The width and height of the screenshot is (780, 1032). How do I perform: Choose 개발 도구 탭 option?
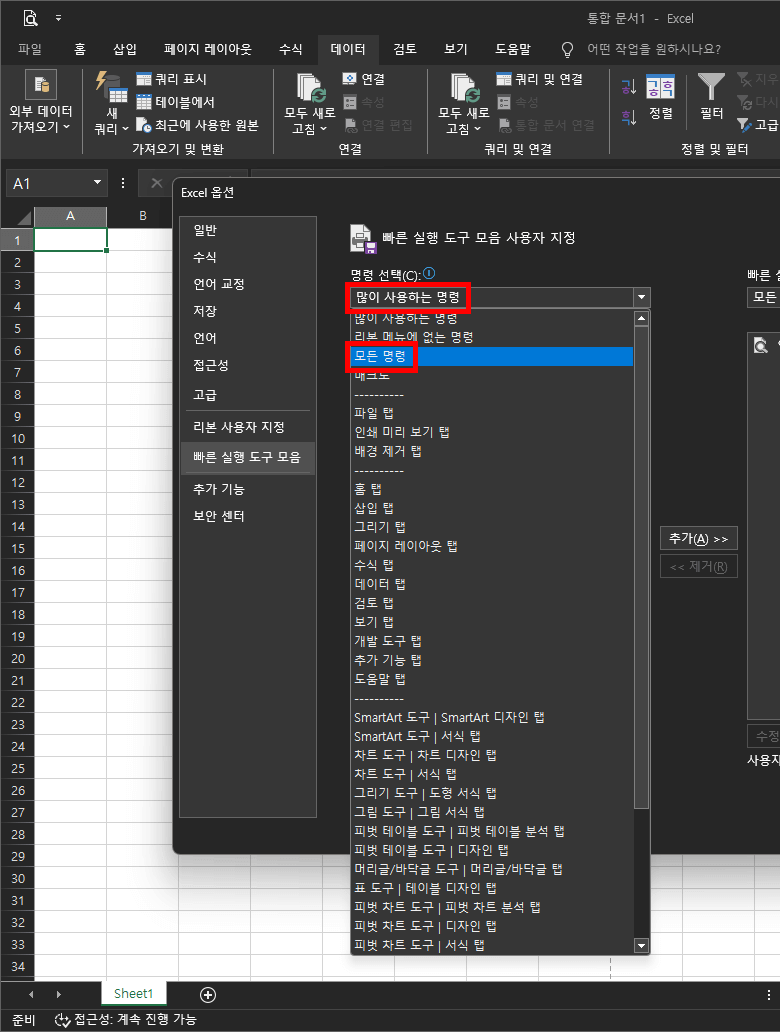pos(492,641)
